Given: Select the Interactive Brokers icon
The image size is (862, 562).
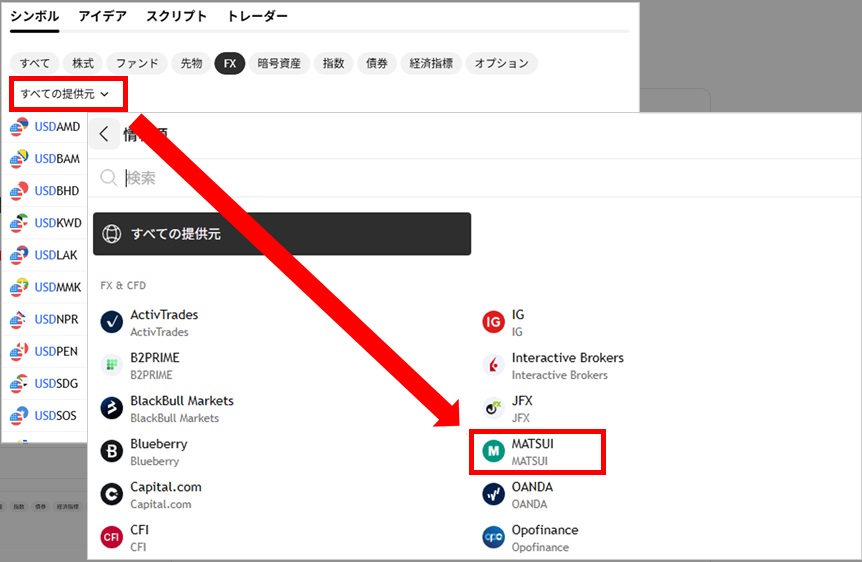Looking at the screenshot, I should coord(493,365).
